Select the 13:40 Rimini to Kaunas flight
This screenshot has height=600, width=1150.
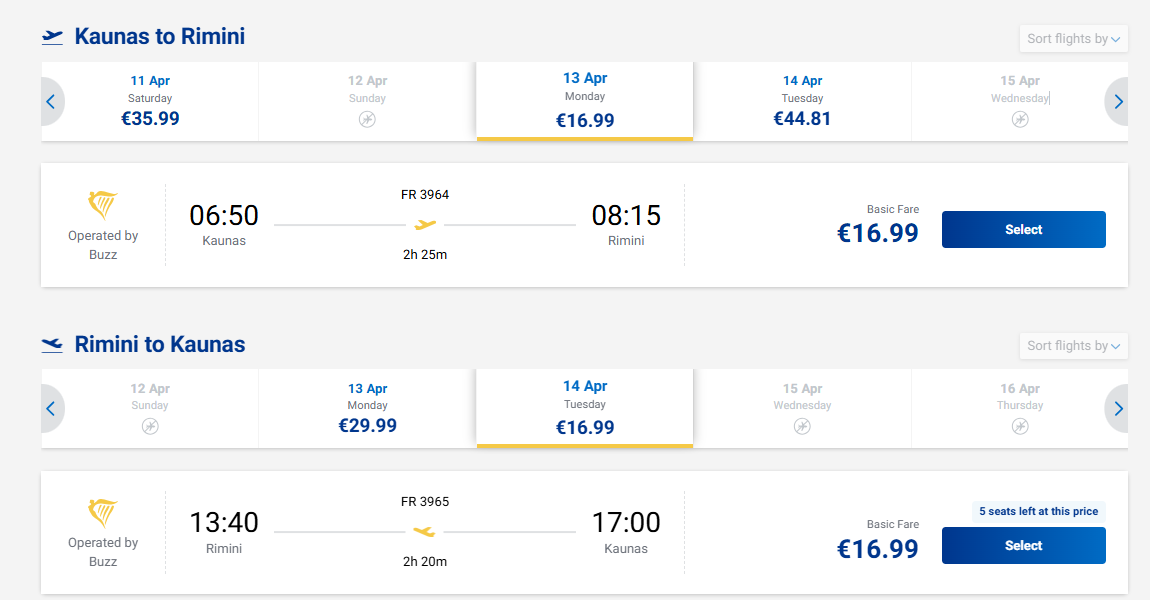(x=1023, y=546)
